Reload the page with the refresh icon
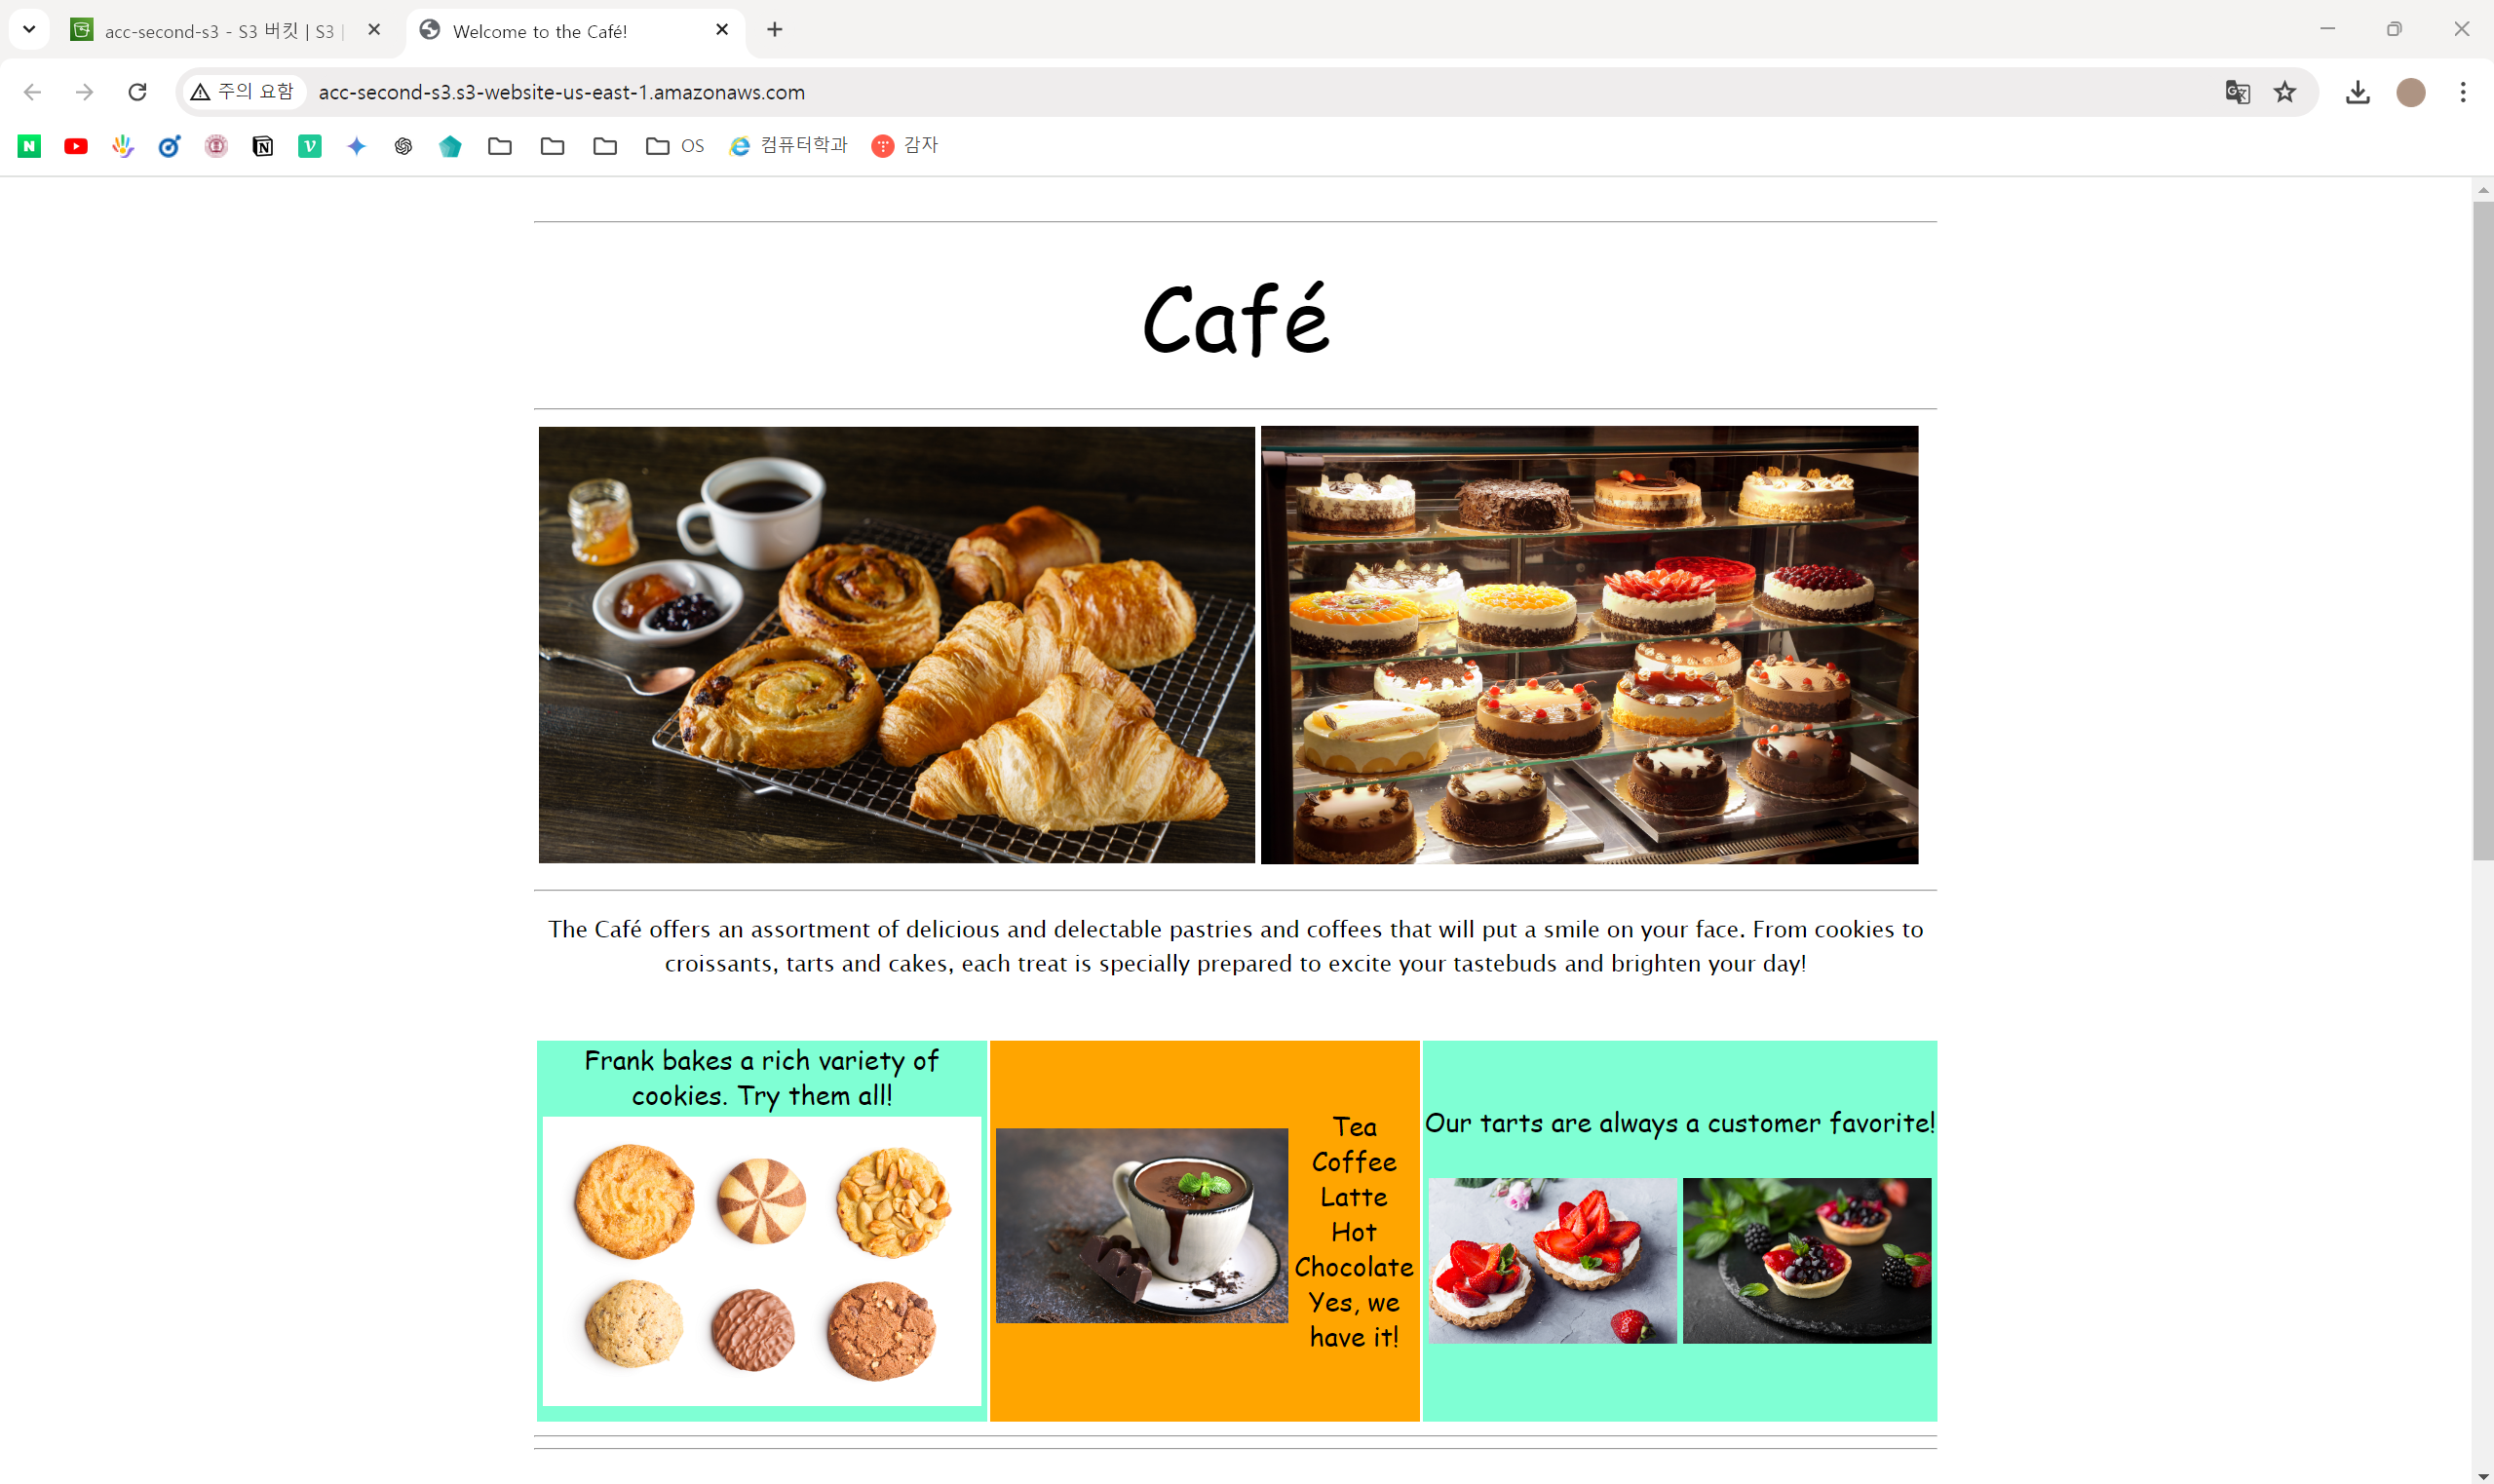2494x1484 pixels. [x=137, y=92]
